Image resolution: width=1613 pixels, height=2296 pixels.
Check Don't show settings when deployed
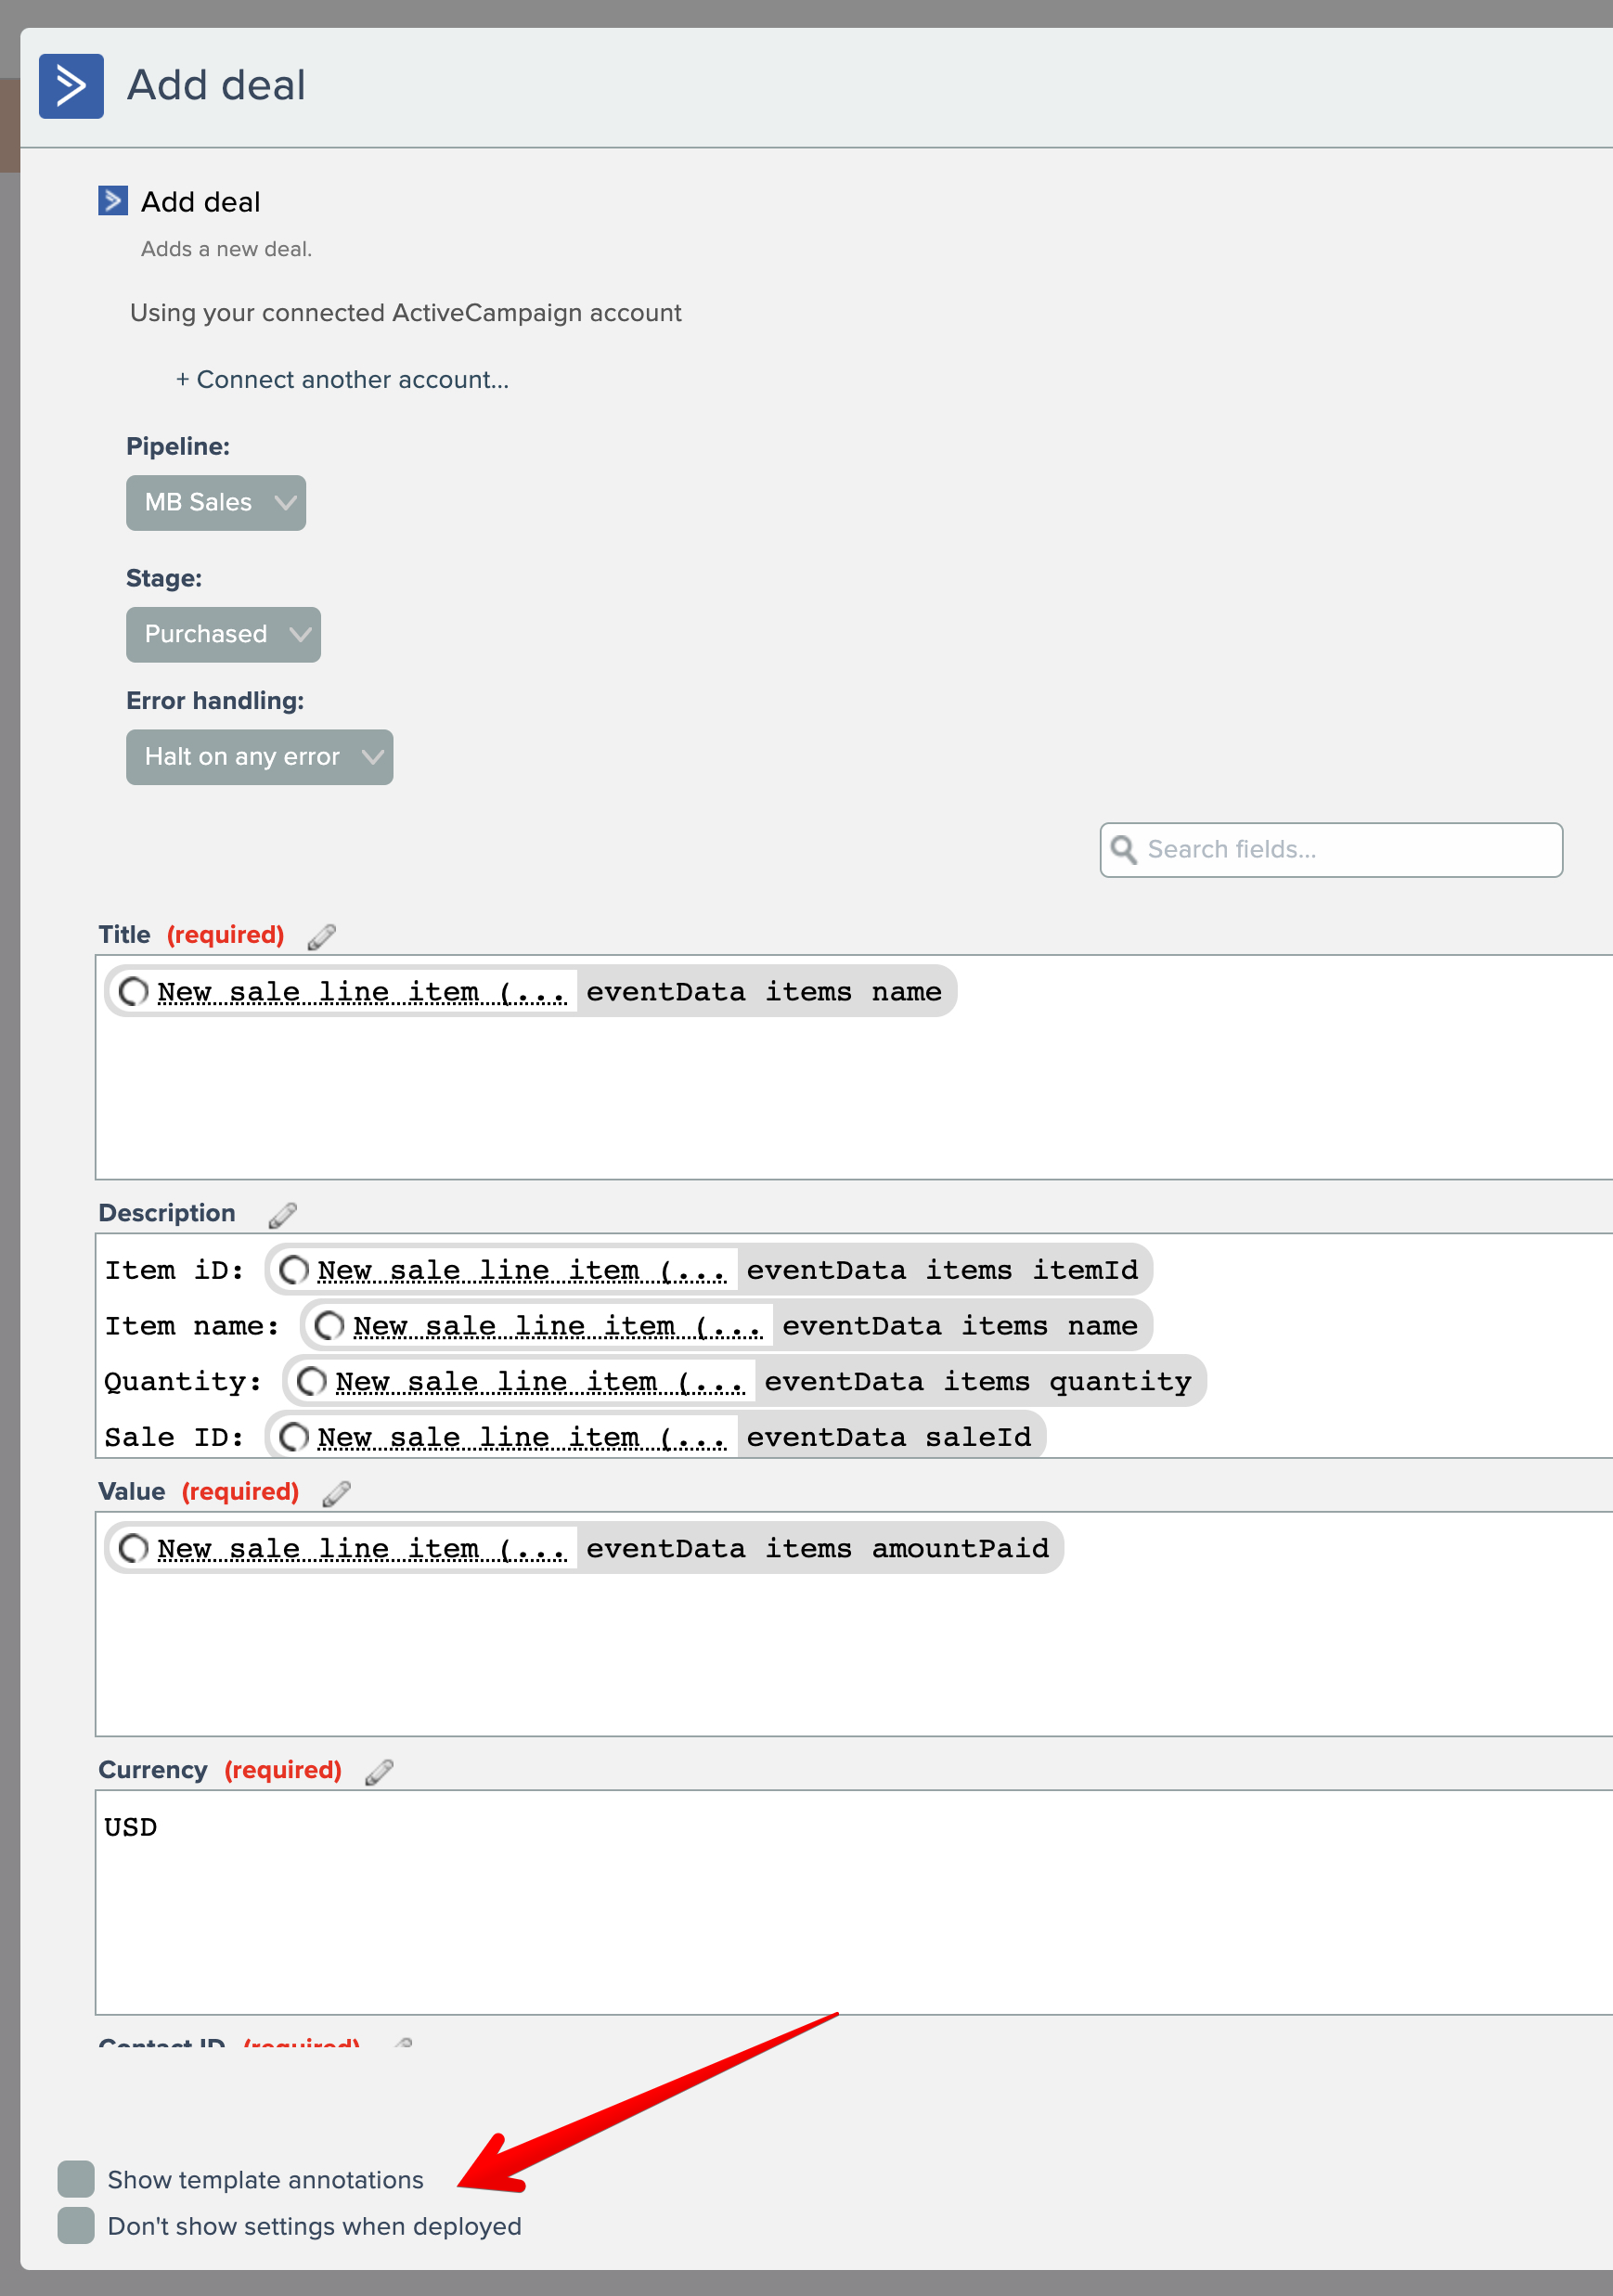(76, 2225)
